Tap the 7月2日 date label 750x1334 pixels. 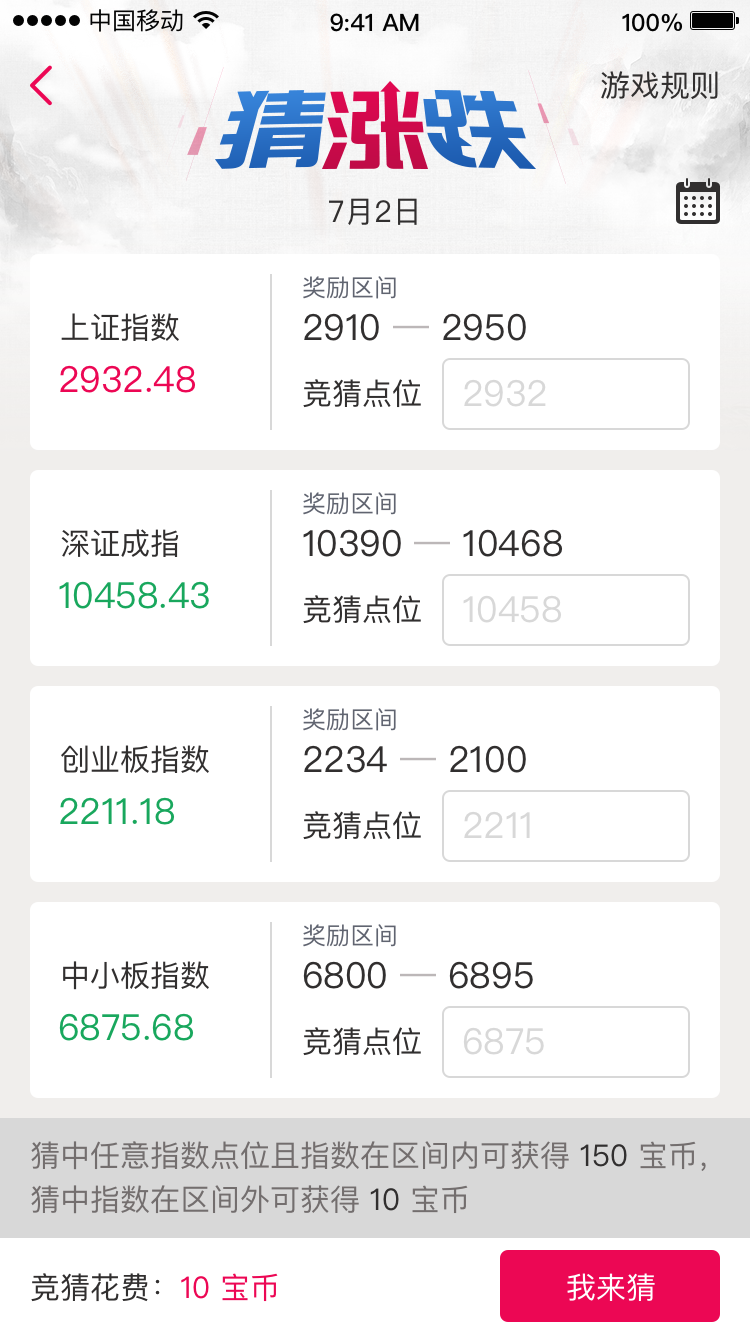(374, 212)
